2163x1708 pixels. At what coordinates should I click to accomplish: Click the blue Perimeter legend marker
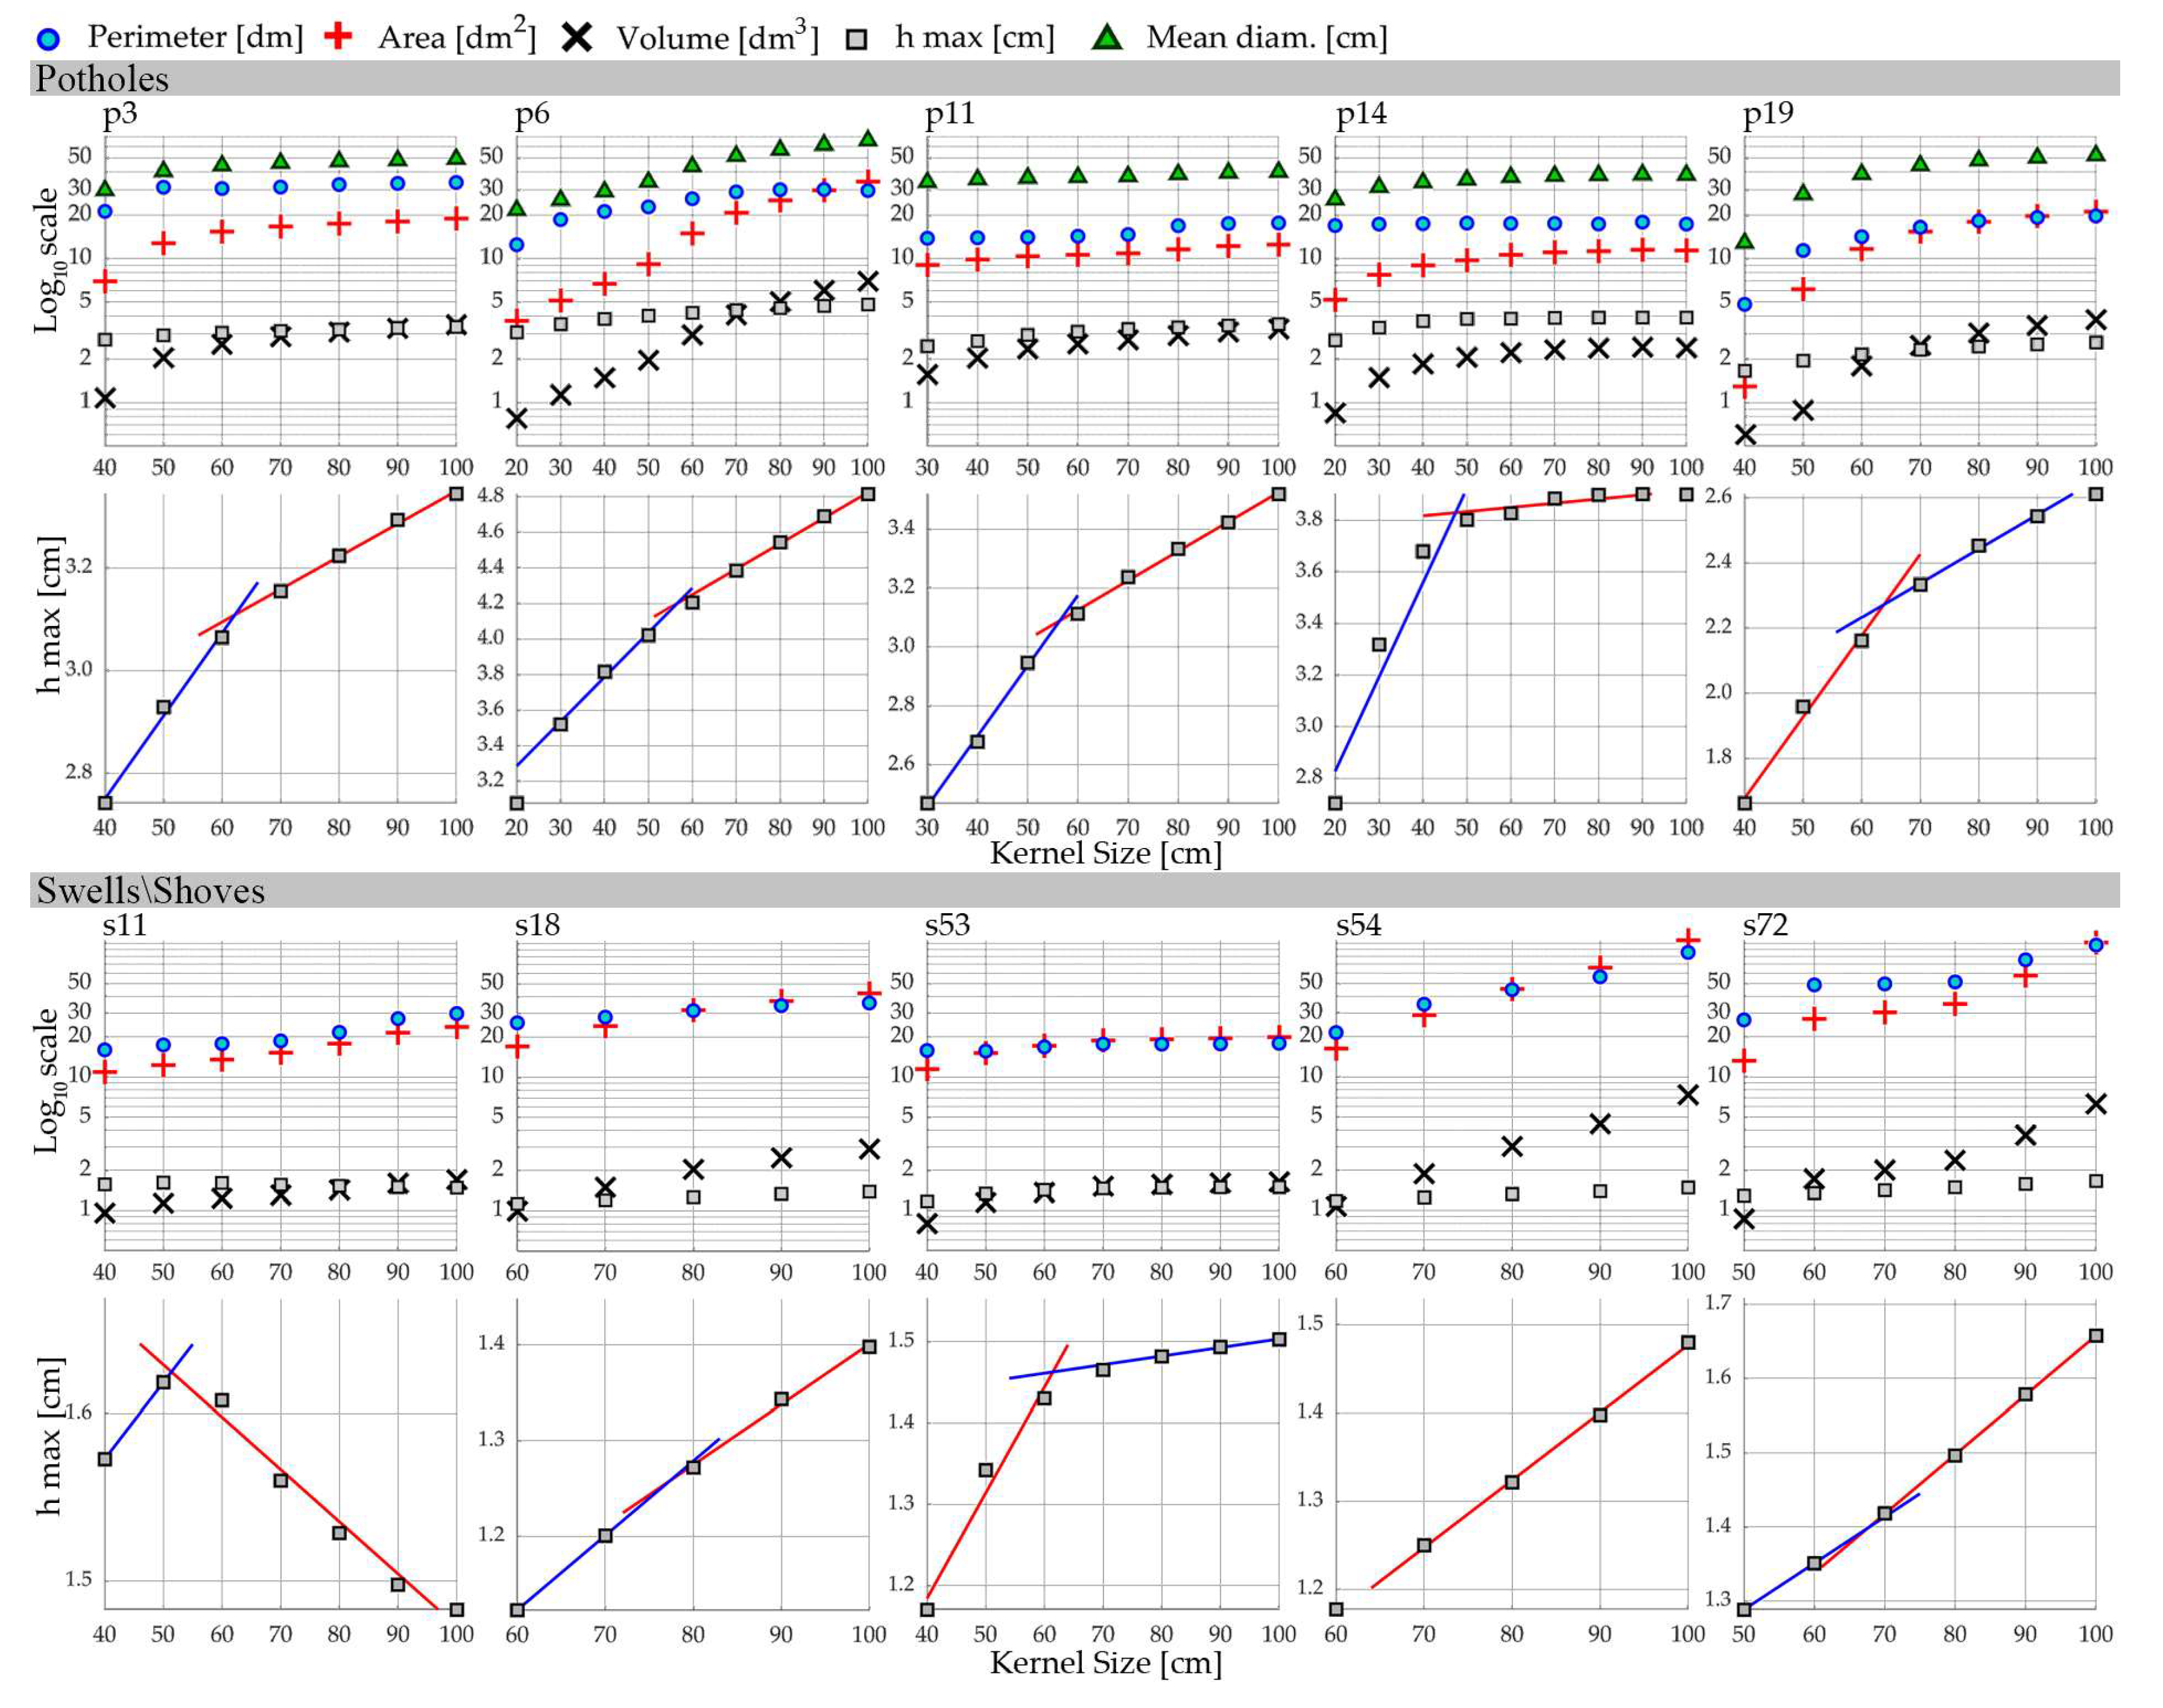tap(48, 39)
